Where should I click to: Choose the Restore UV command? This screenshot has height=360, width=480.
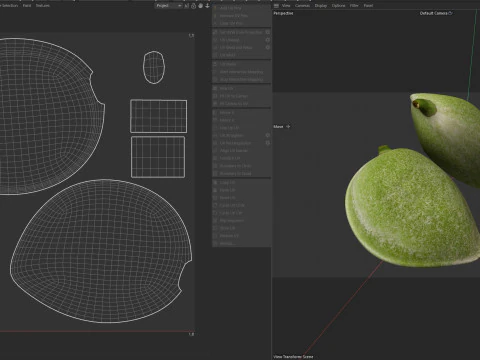pos(242,236)
